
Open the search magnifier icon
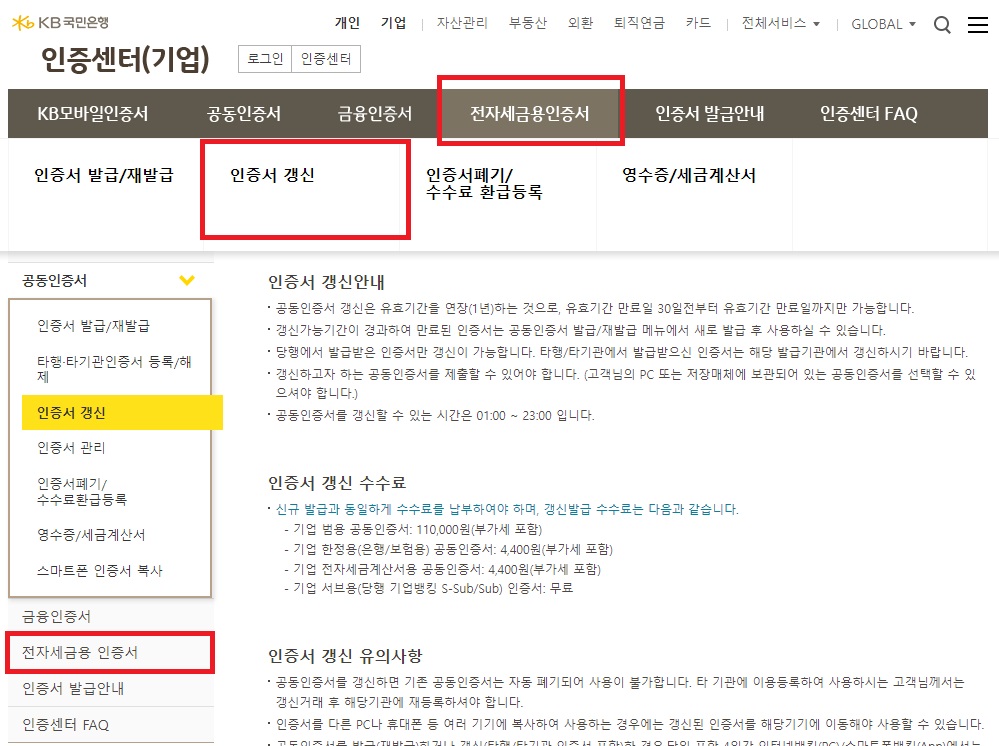pyautogui.click(x=942, y=25)
